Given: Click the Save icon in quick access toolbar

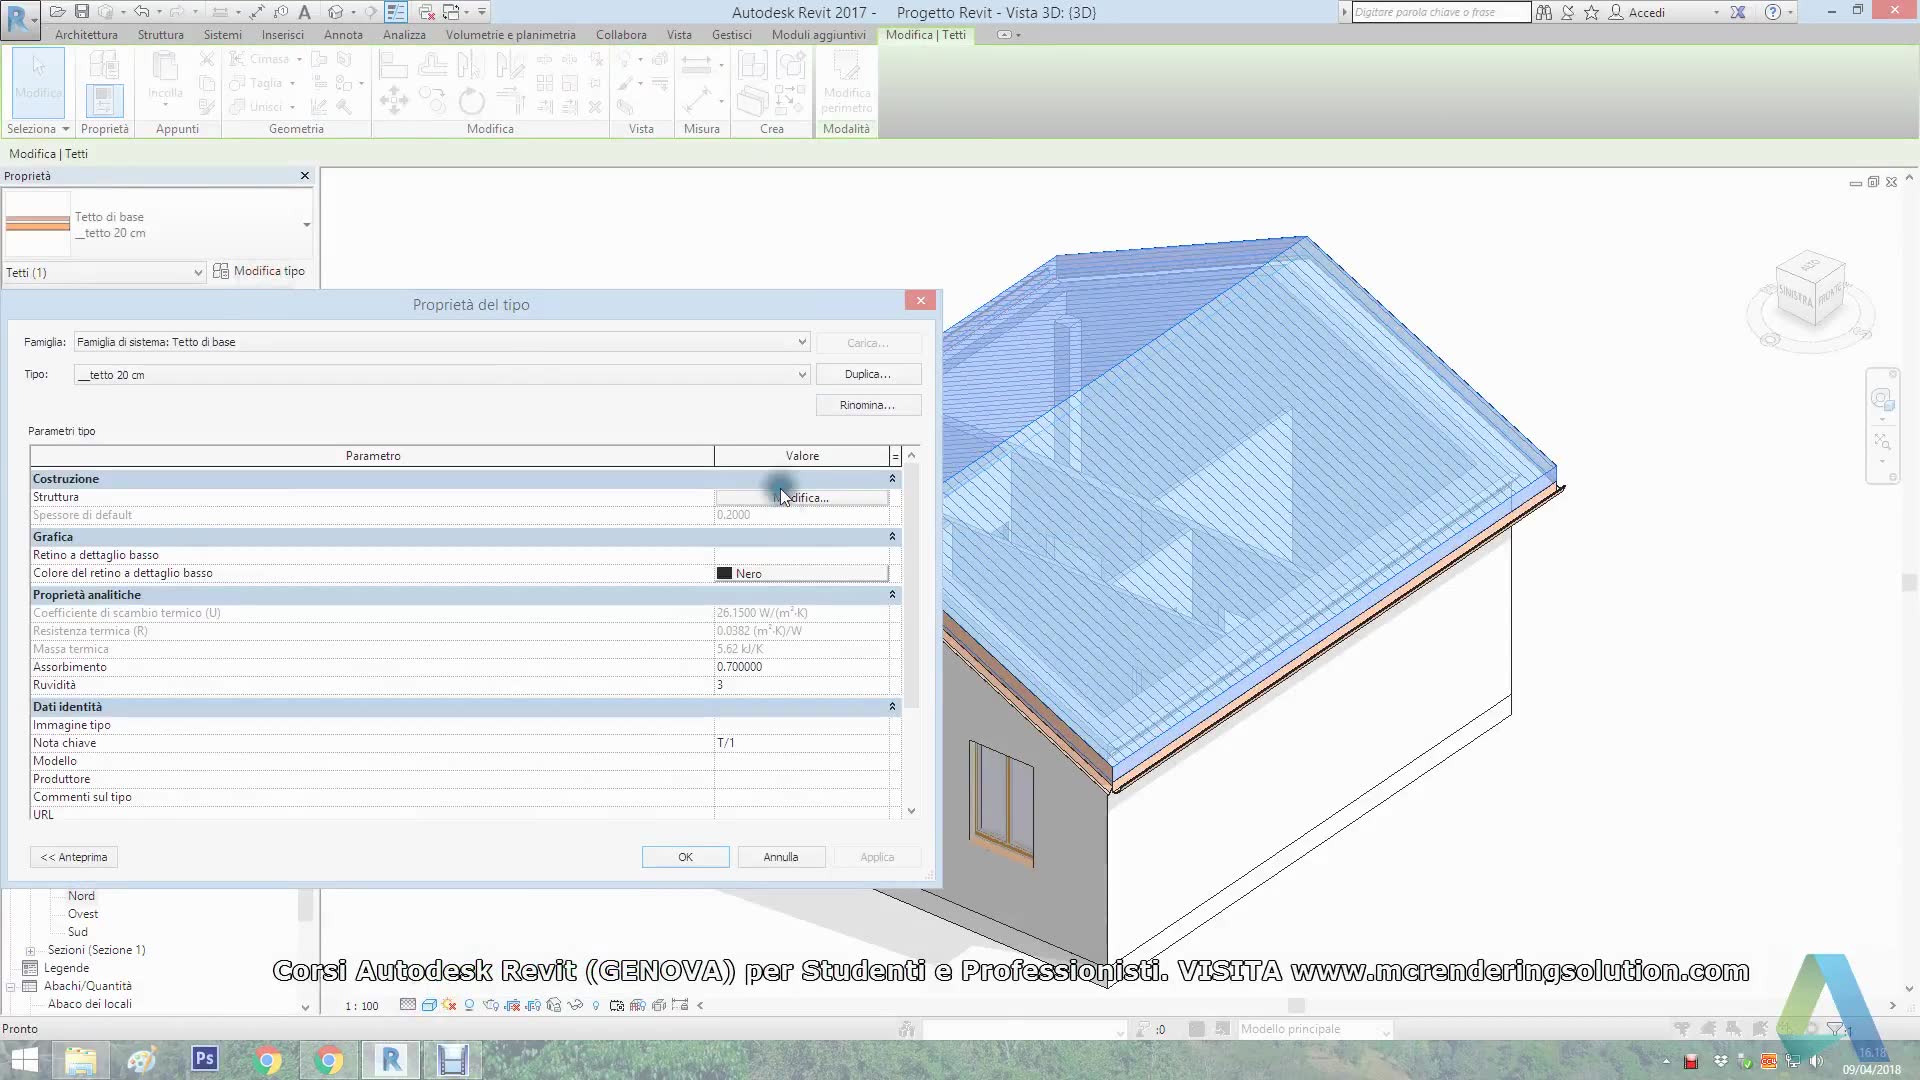Looking at the screenshot, I should point(82,12).
